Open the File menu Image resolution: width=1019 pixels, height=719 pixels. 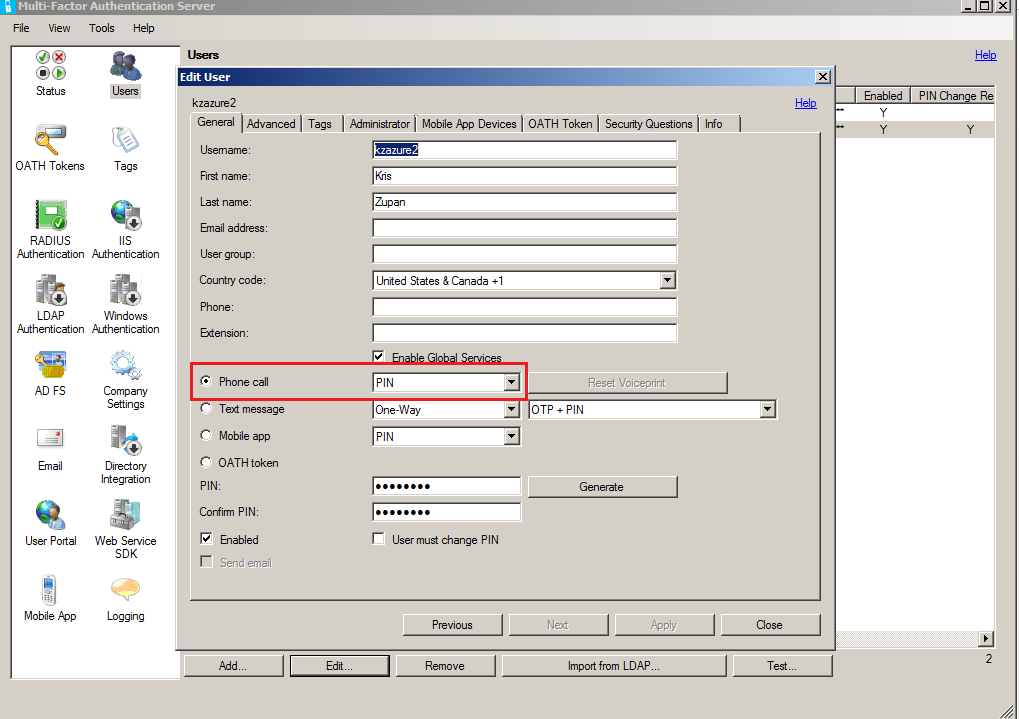point(21,28)
